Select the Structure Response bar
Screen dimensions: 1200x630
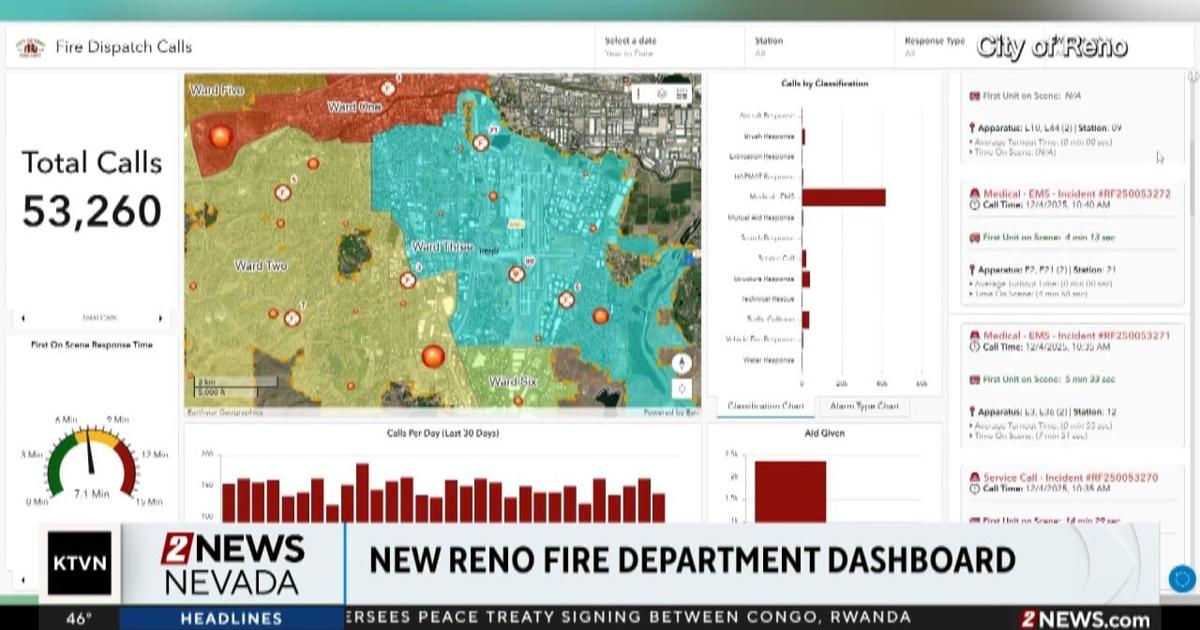806,279
